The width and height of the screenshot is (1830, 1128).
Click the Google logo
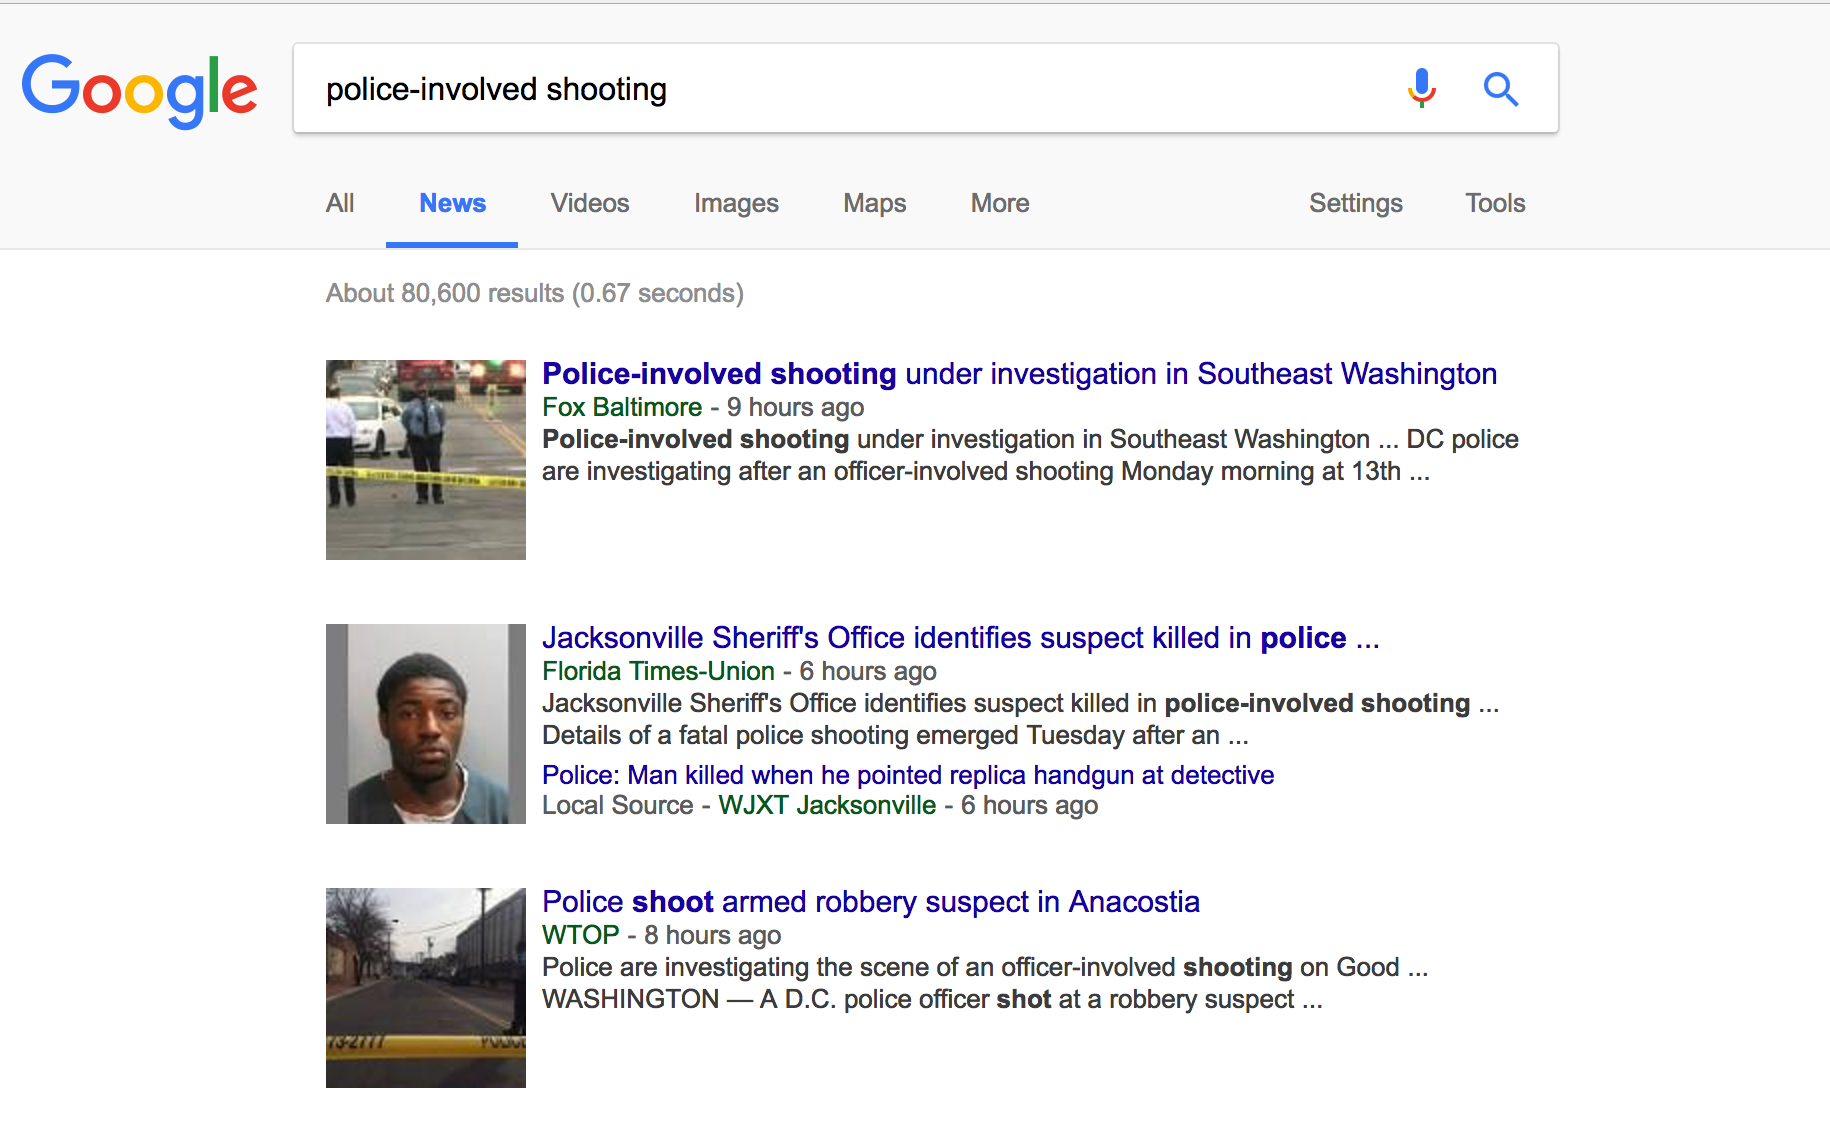pos(139,90)
